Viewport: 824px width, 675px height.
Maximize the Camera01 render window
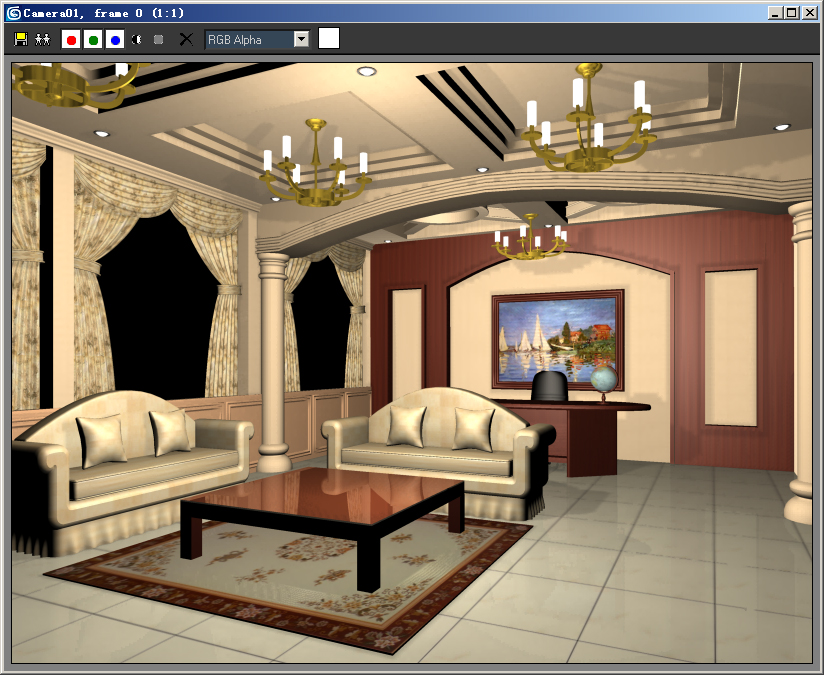(791, 13)
